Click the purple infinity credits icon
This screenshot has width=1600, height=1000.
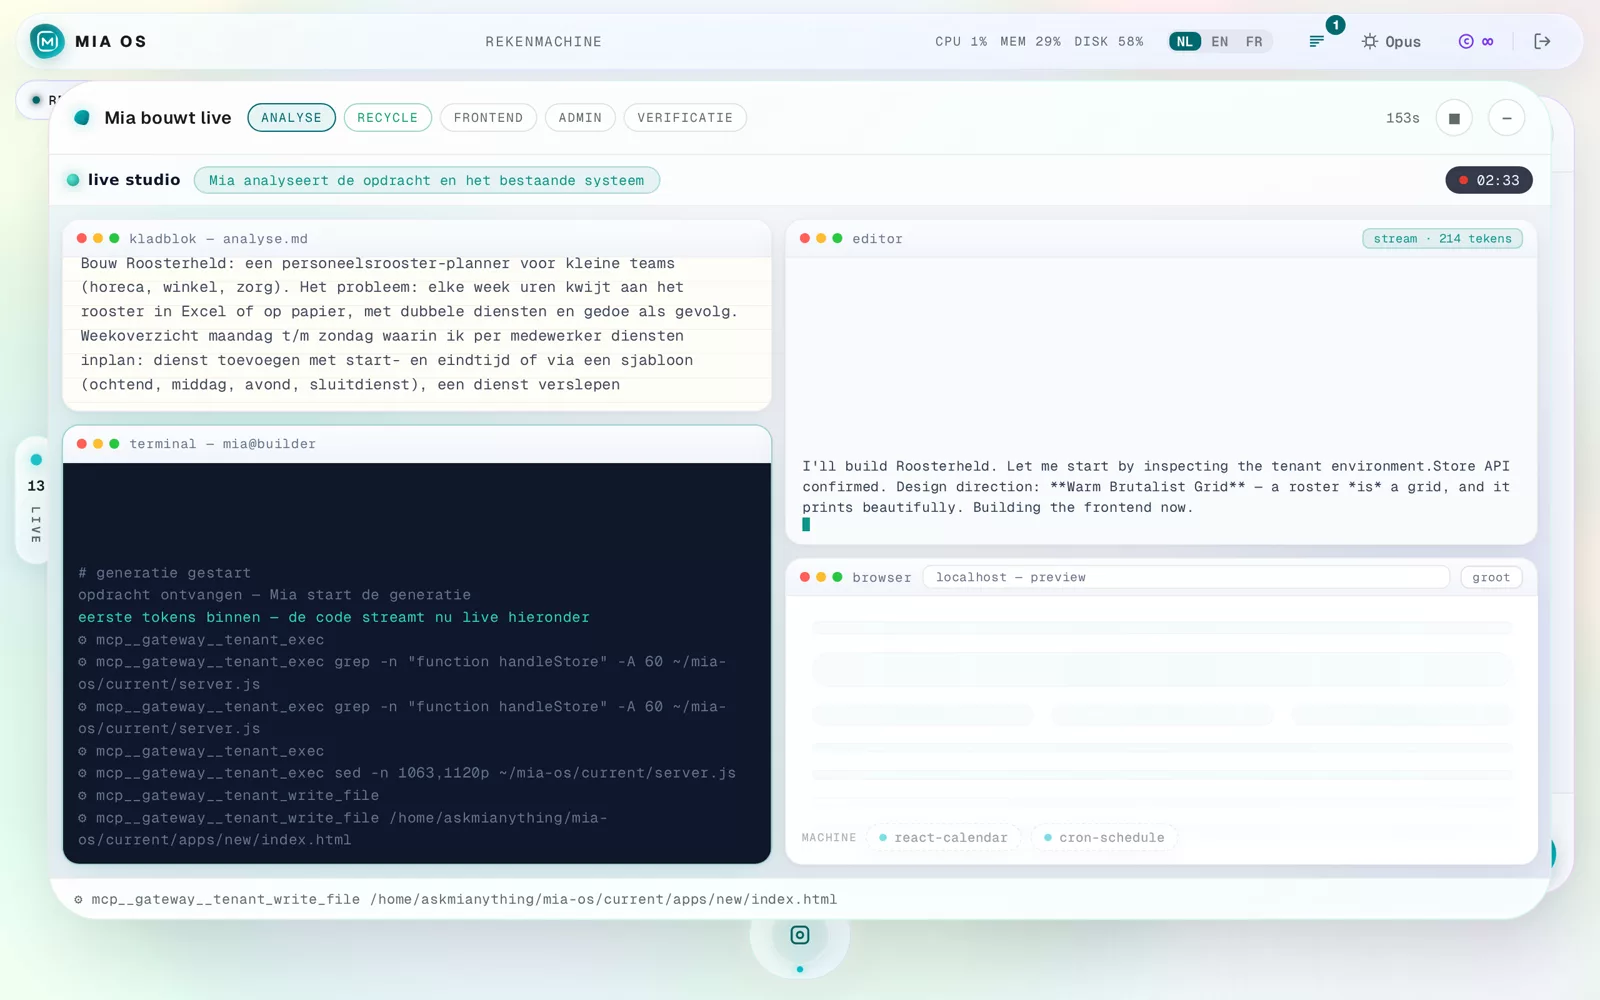tap(1476, 41)
